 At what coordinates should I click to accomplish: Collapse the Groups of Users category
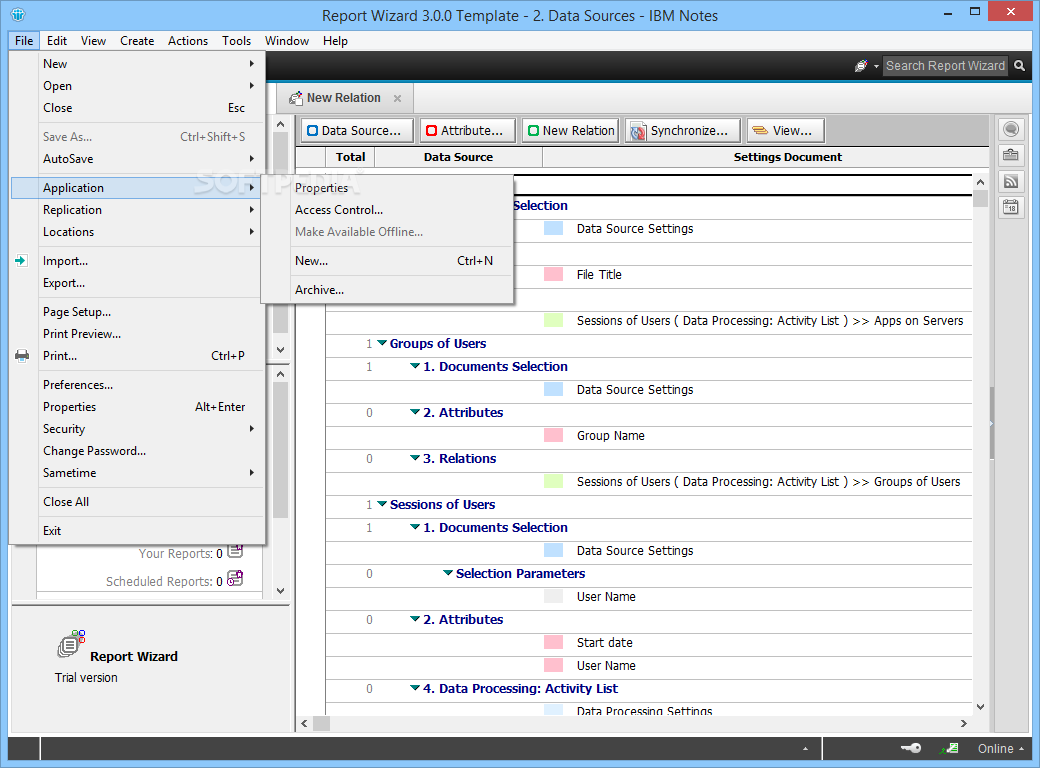(x=382, y=343)
